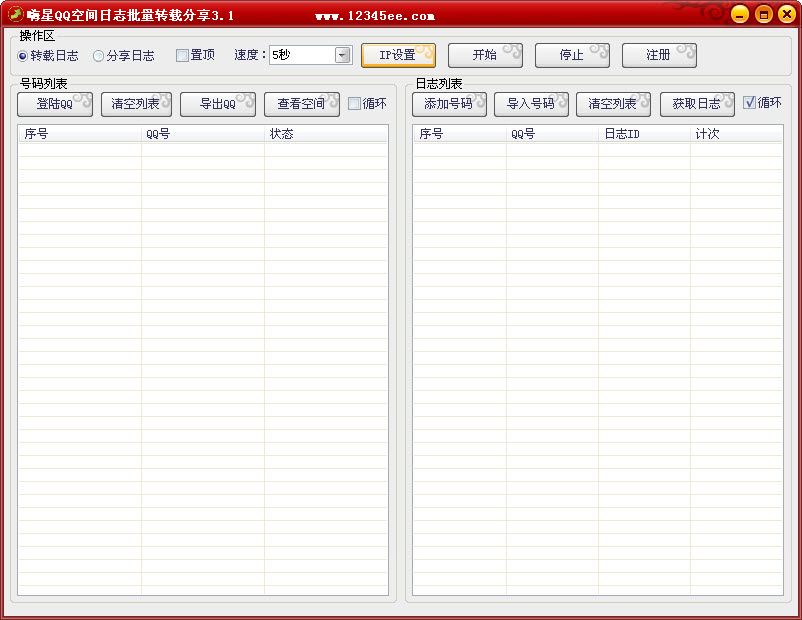Click QQ号 column header in 日志列表
The image size is (802, 620).
pos(552,134)
